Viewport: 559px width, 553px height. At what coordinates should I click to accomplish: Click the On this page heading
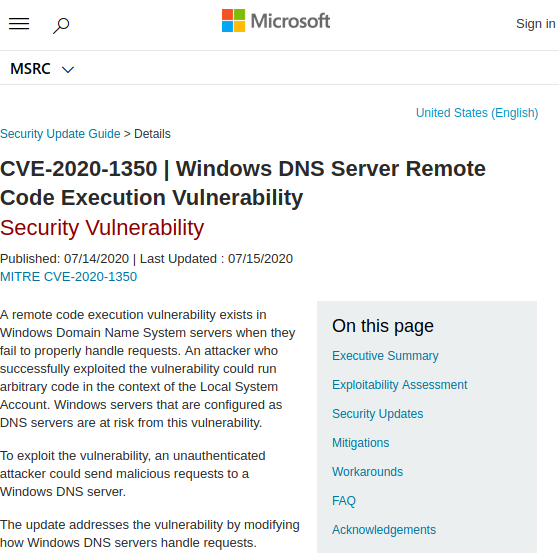[x=383, y=326]
